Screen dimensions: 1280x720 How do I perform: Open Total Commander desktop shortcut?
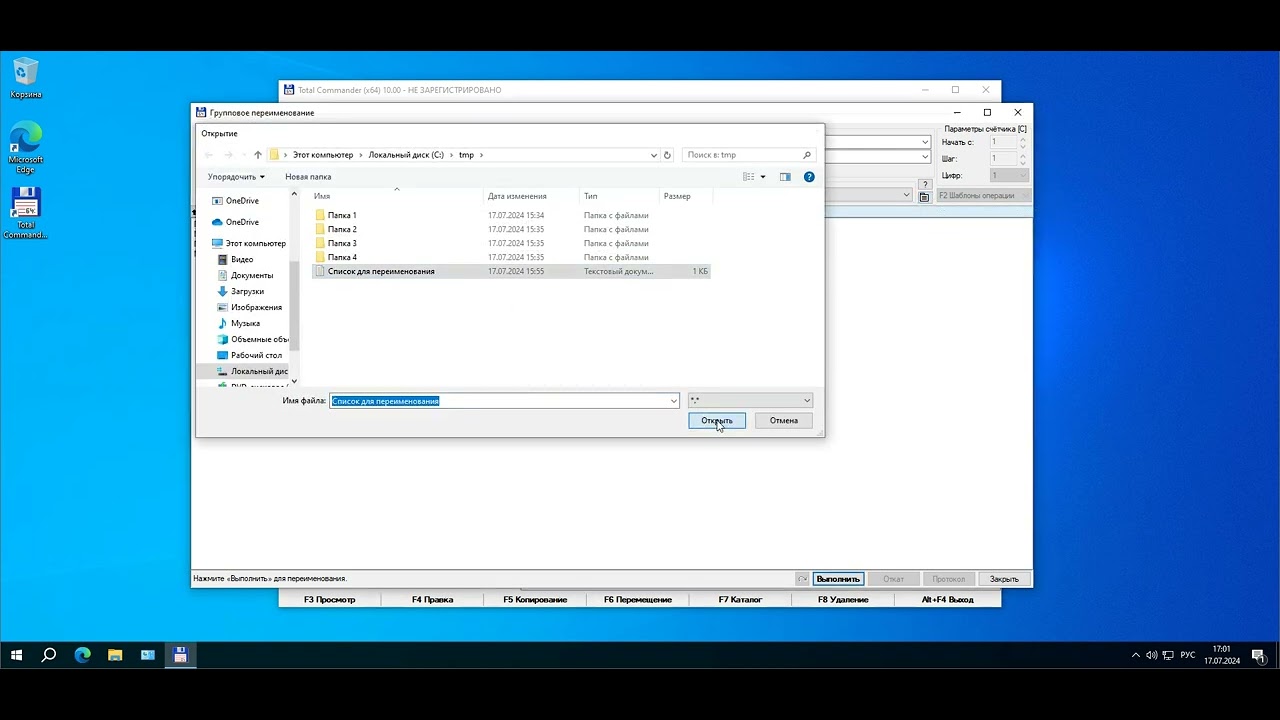point(26,213)
